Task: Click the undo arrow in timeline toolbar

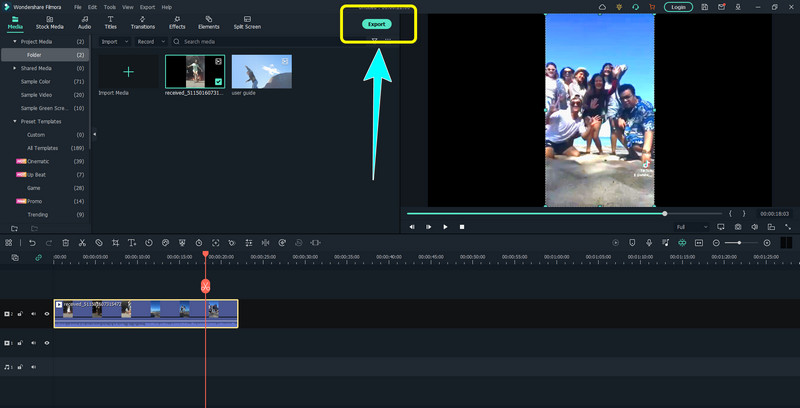Action: click(32, 243)
